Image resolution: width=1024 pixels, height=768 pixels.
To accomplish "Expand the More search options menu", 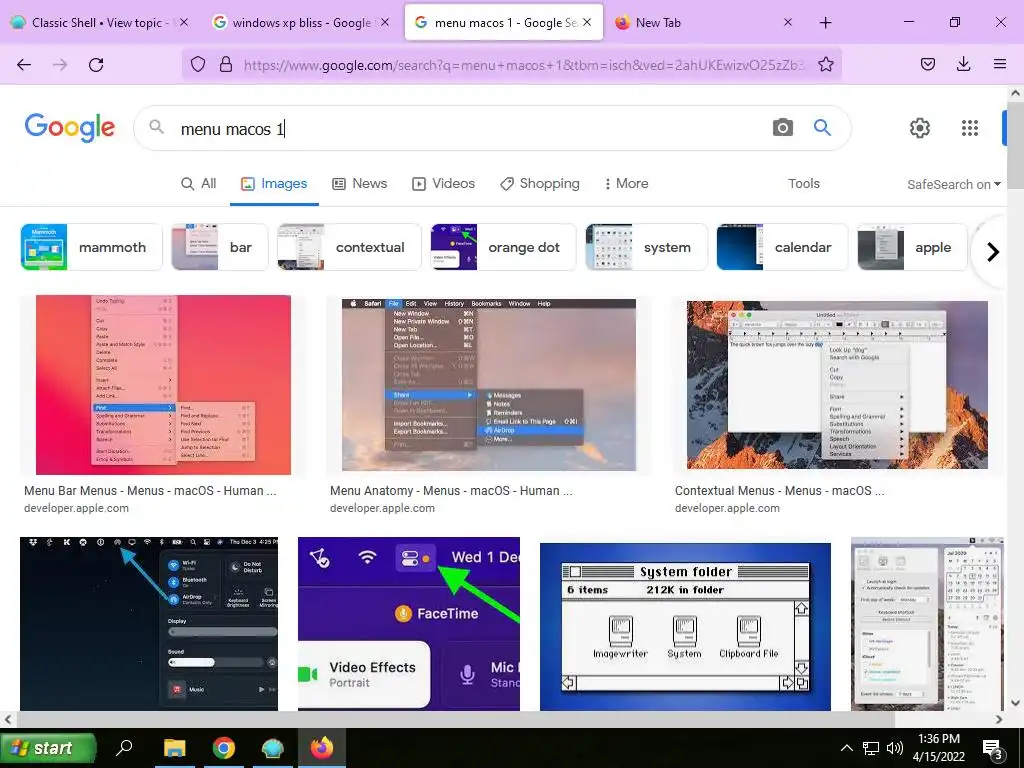I will (x=626, y=184).
